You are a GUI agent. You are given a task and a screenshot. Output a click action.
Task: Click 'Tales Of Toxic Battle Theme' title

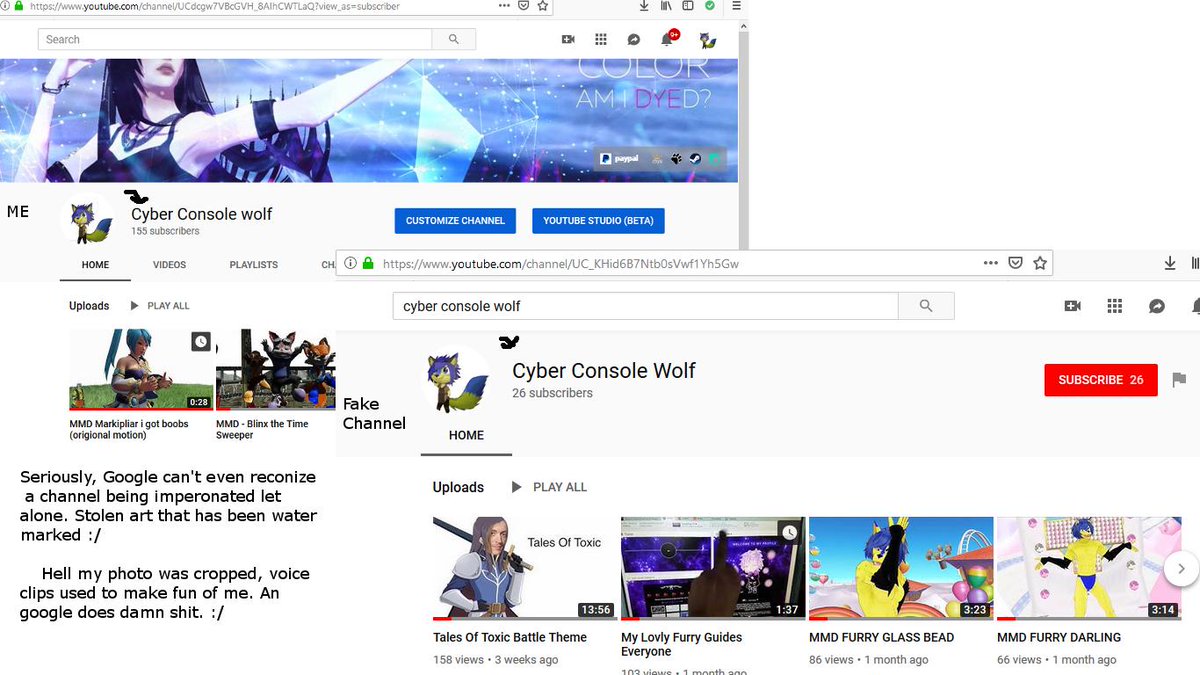(x=510, y=637)
